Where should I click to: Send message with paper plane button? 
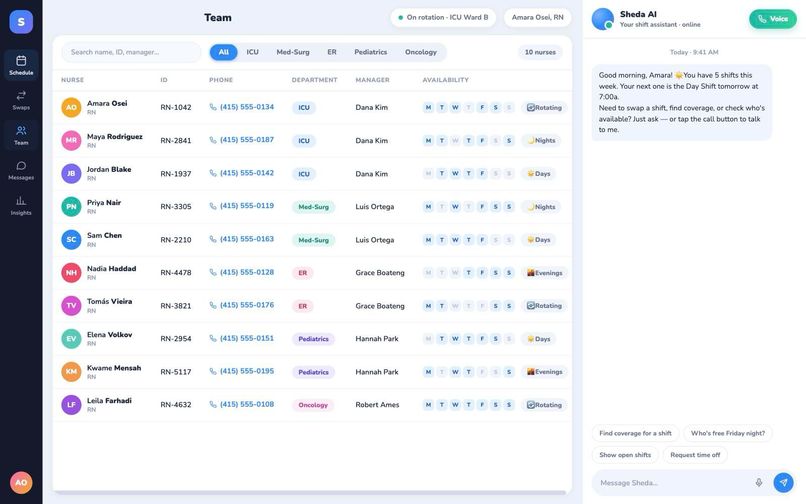tap(783, 482)
